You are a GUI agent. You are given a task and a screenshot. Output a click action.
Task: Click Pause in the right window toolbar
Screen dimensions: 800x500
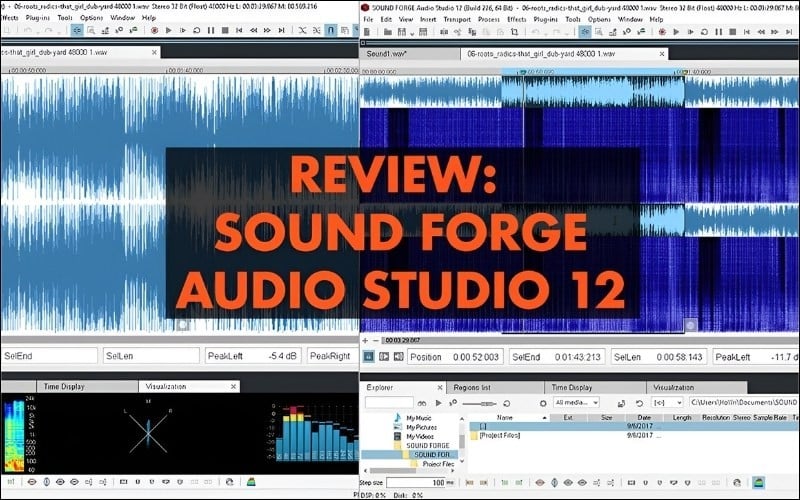tap(718, 32)
